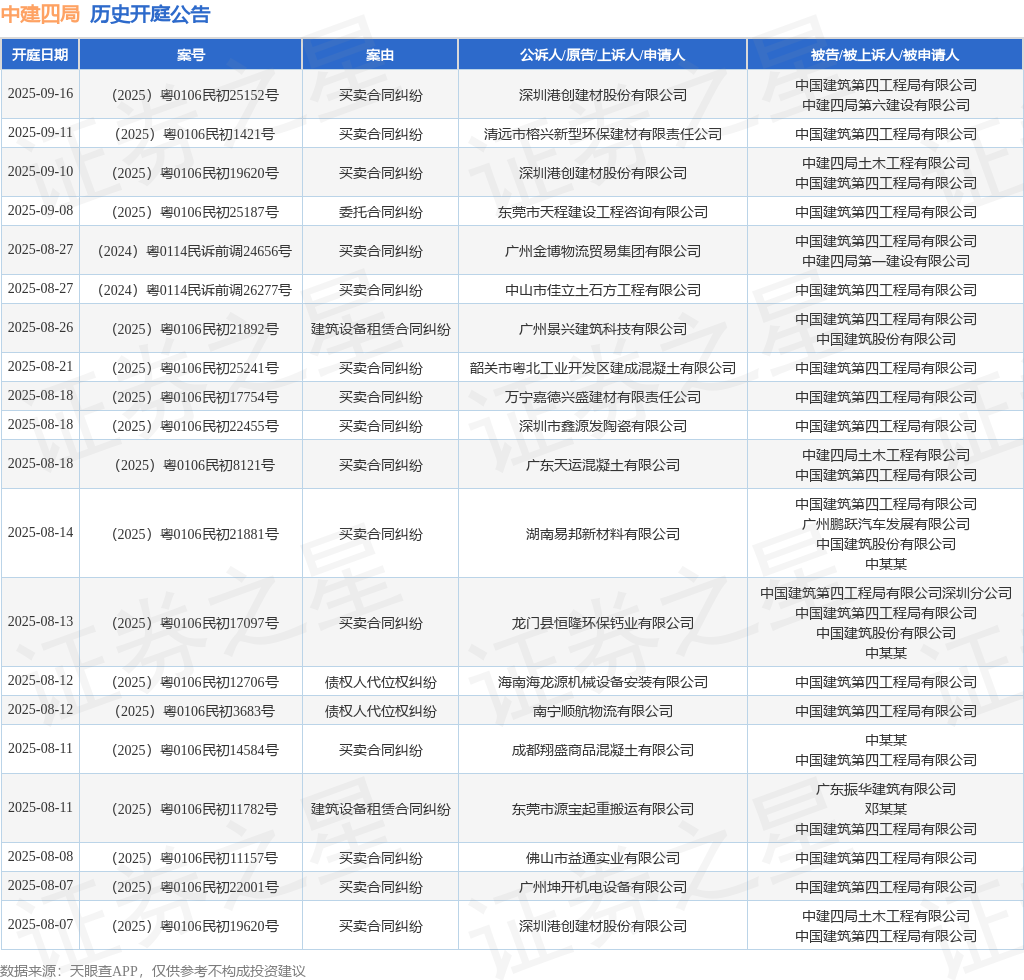Click plaintiff 东莞市天程建设工程咨询有限公司
Viewport: 1024px width, 980px height.
pos(603,212)
